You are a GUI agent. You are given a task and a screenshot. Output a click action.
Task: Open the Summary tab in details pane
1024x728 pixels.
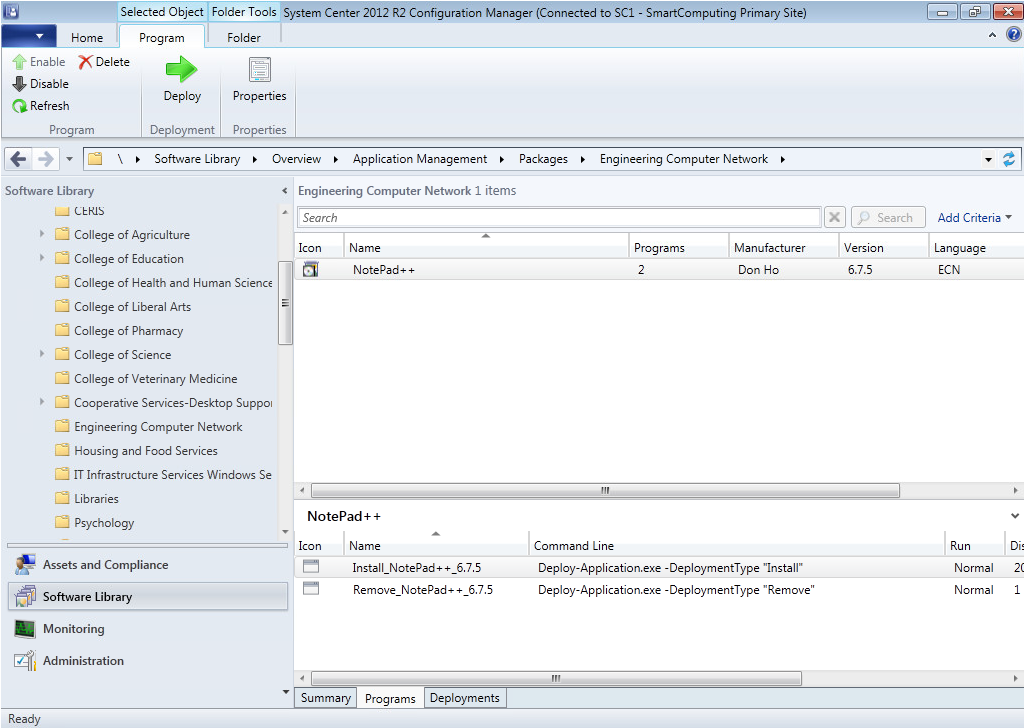point(326,698)
